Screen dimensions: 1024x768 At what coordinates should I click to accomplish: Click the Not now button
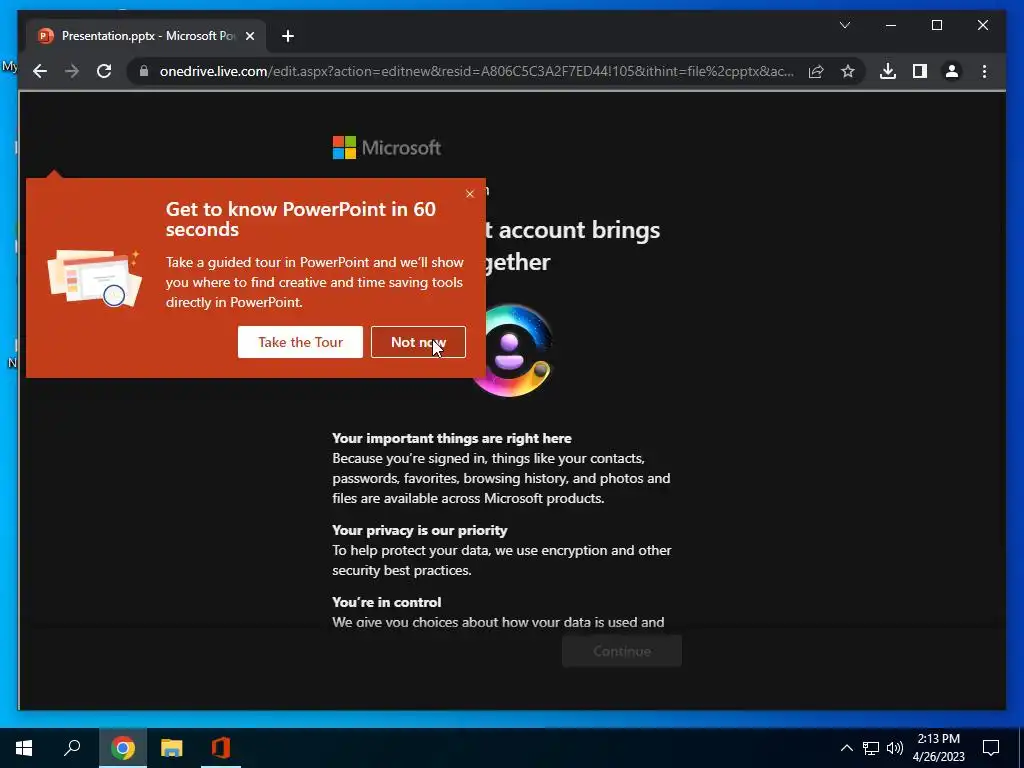pos(418,342)
